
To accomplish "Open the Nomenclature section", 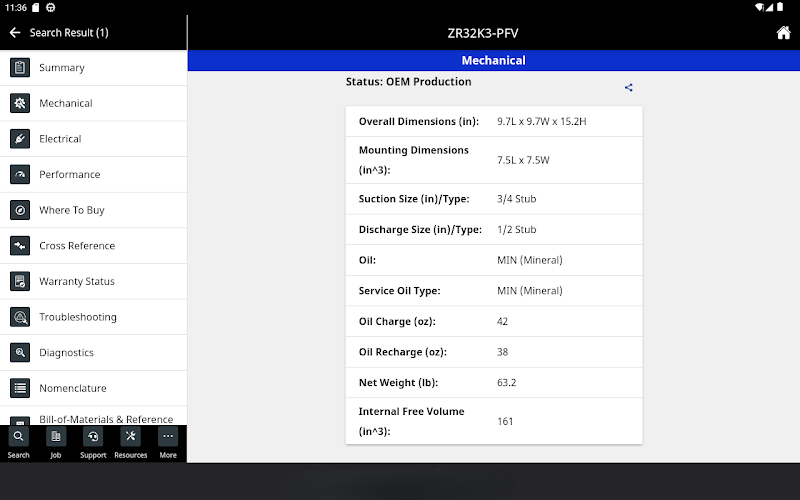I will (x=93, y=388).
